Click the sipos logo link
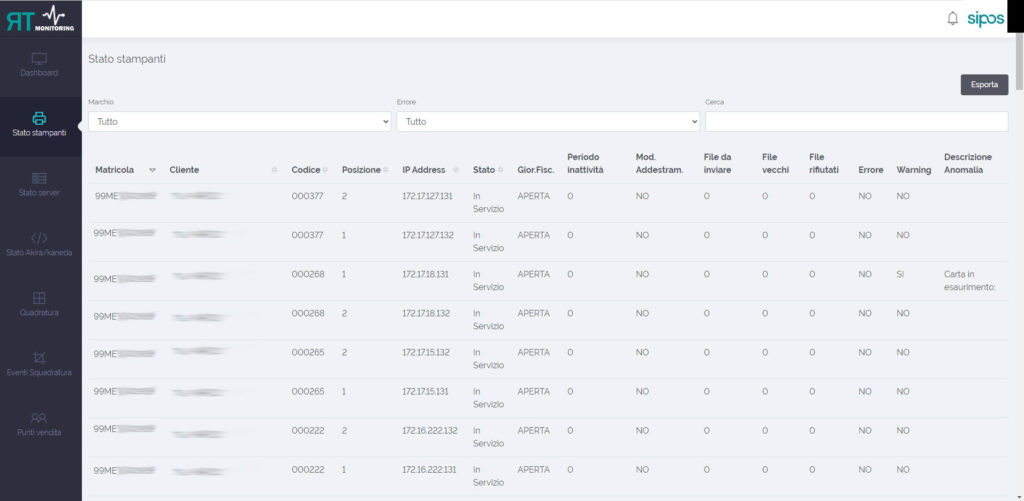 pyautogui.click(x=985, y=19)
